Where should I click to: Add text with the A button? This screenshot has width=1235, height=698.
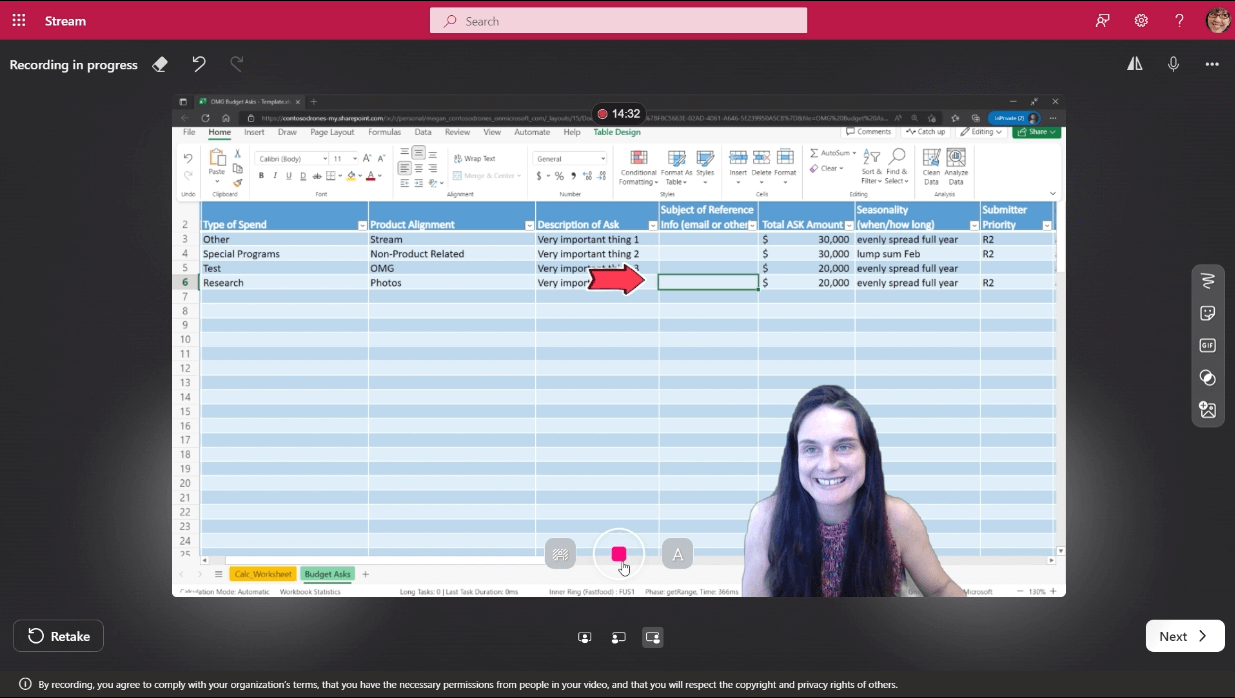[677, 553]
